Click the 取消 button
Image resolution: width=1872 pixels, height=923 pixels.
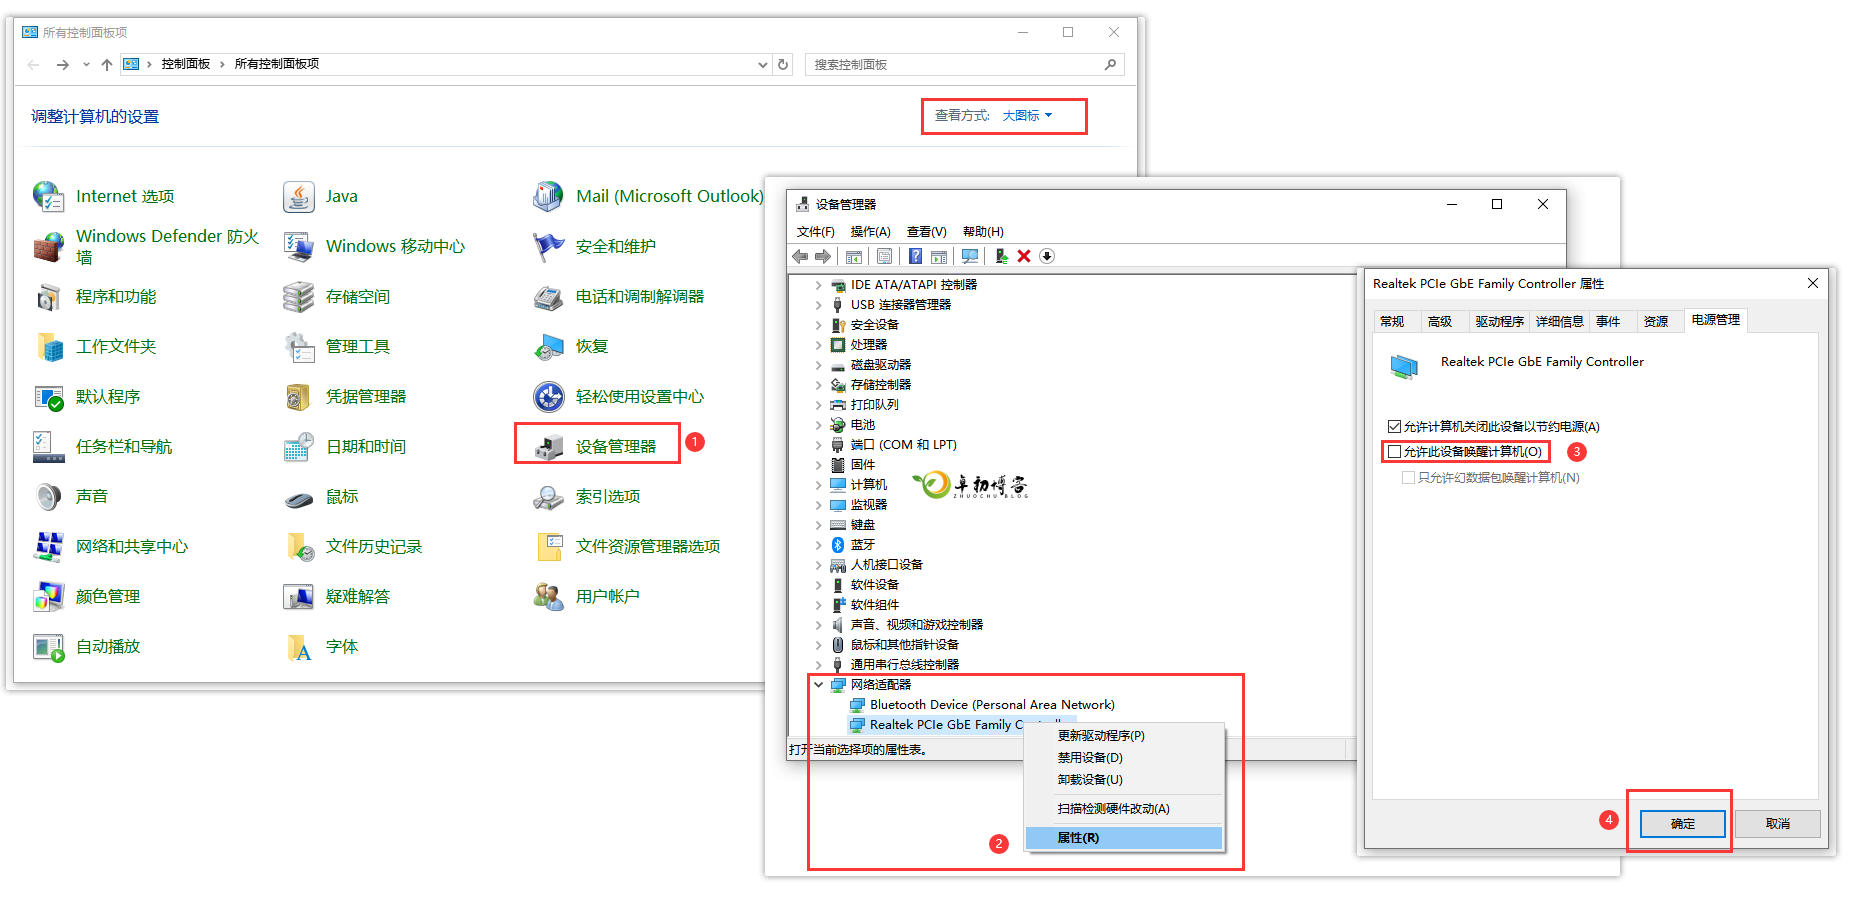tap(1777, 824)
